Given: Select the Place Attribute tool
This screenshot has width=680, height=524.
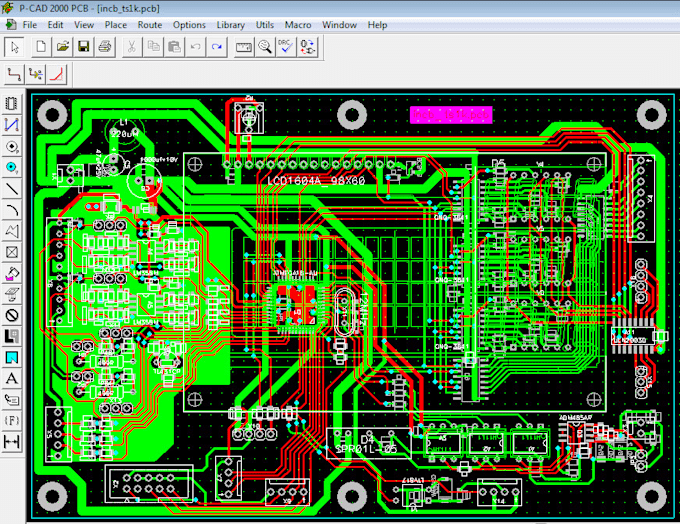Looking at the screenshot, I should [12, 400].
